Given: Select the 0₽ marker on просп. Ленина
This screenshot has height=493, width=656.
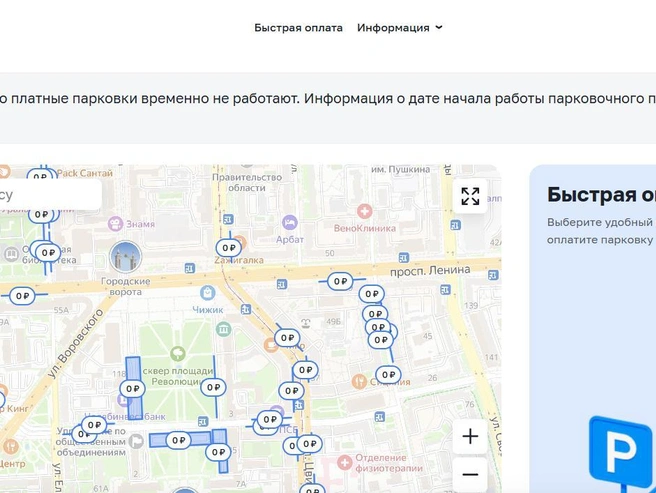Looking at the screenshot, I should [x=340, y=281].
